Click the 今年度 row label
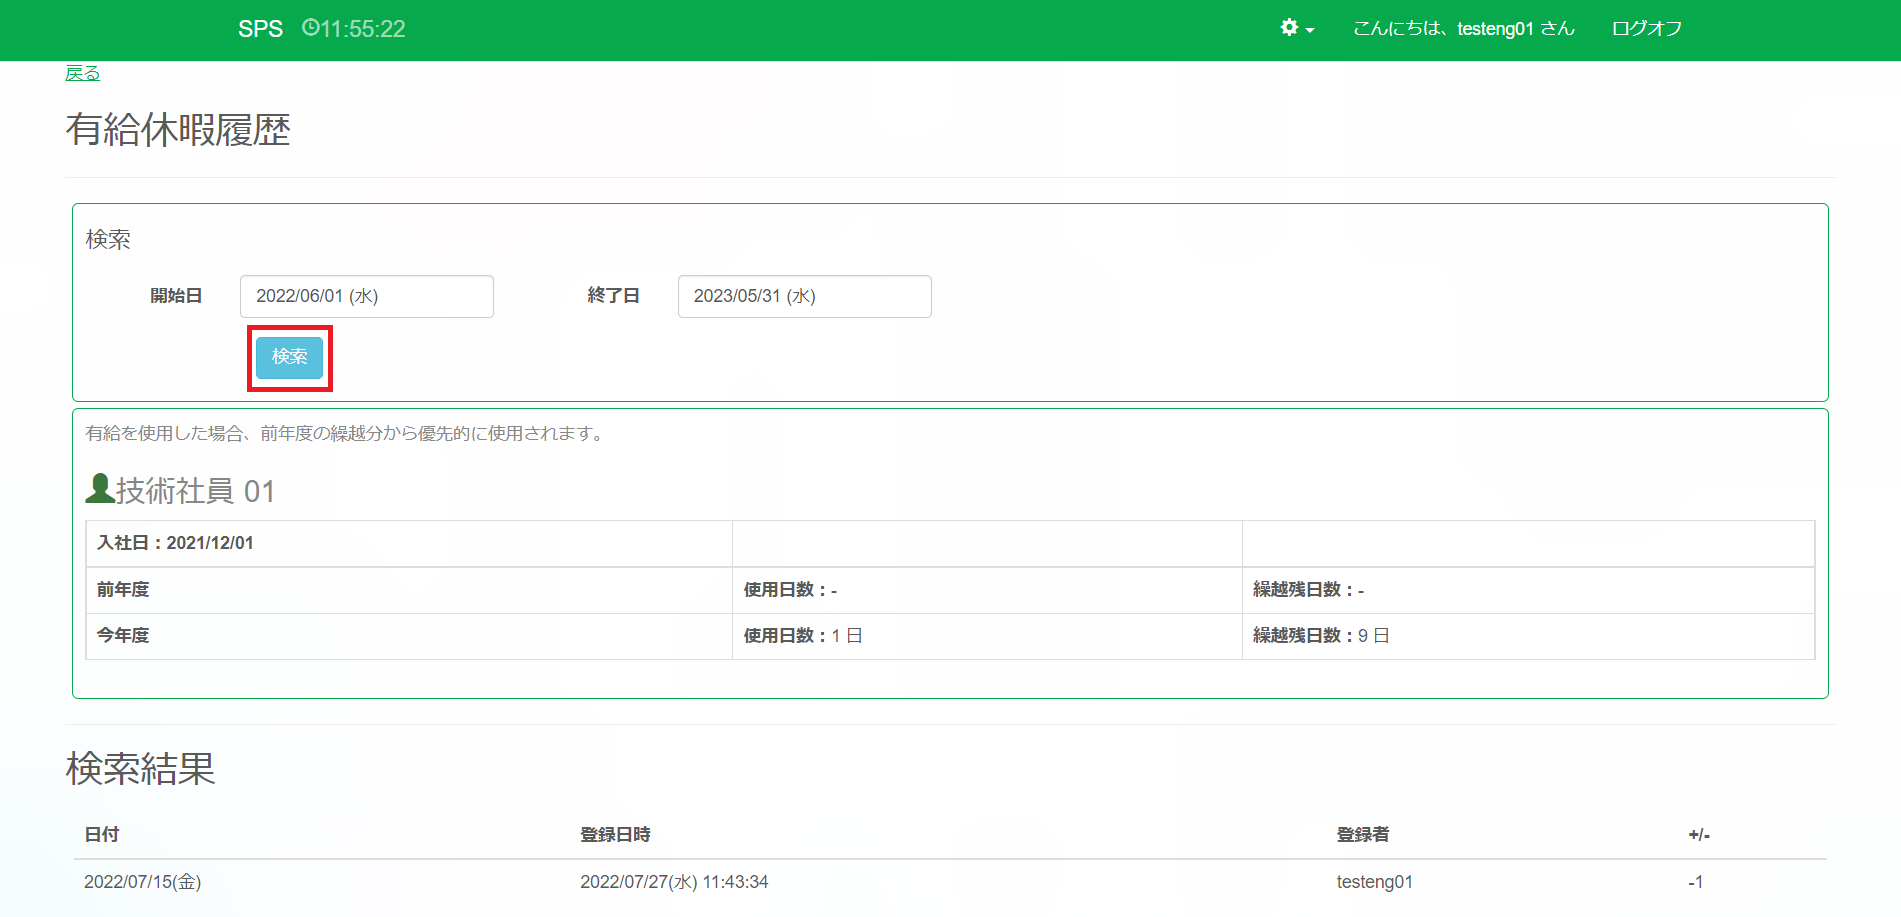The width and height of the screenshot is (1901, 917). (x=123, y=636)
